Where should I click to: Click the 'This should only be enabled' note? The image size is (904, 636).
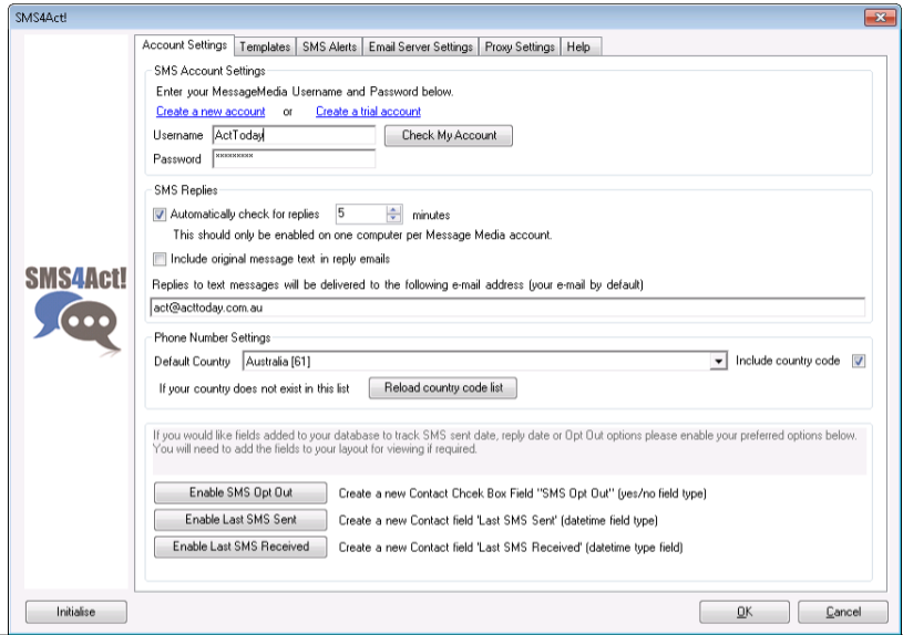(x=363, y=235)
